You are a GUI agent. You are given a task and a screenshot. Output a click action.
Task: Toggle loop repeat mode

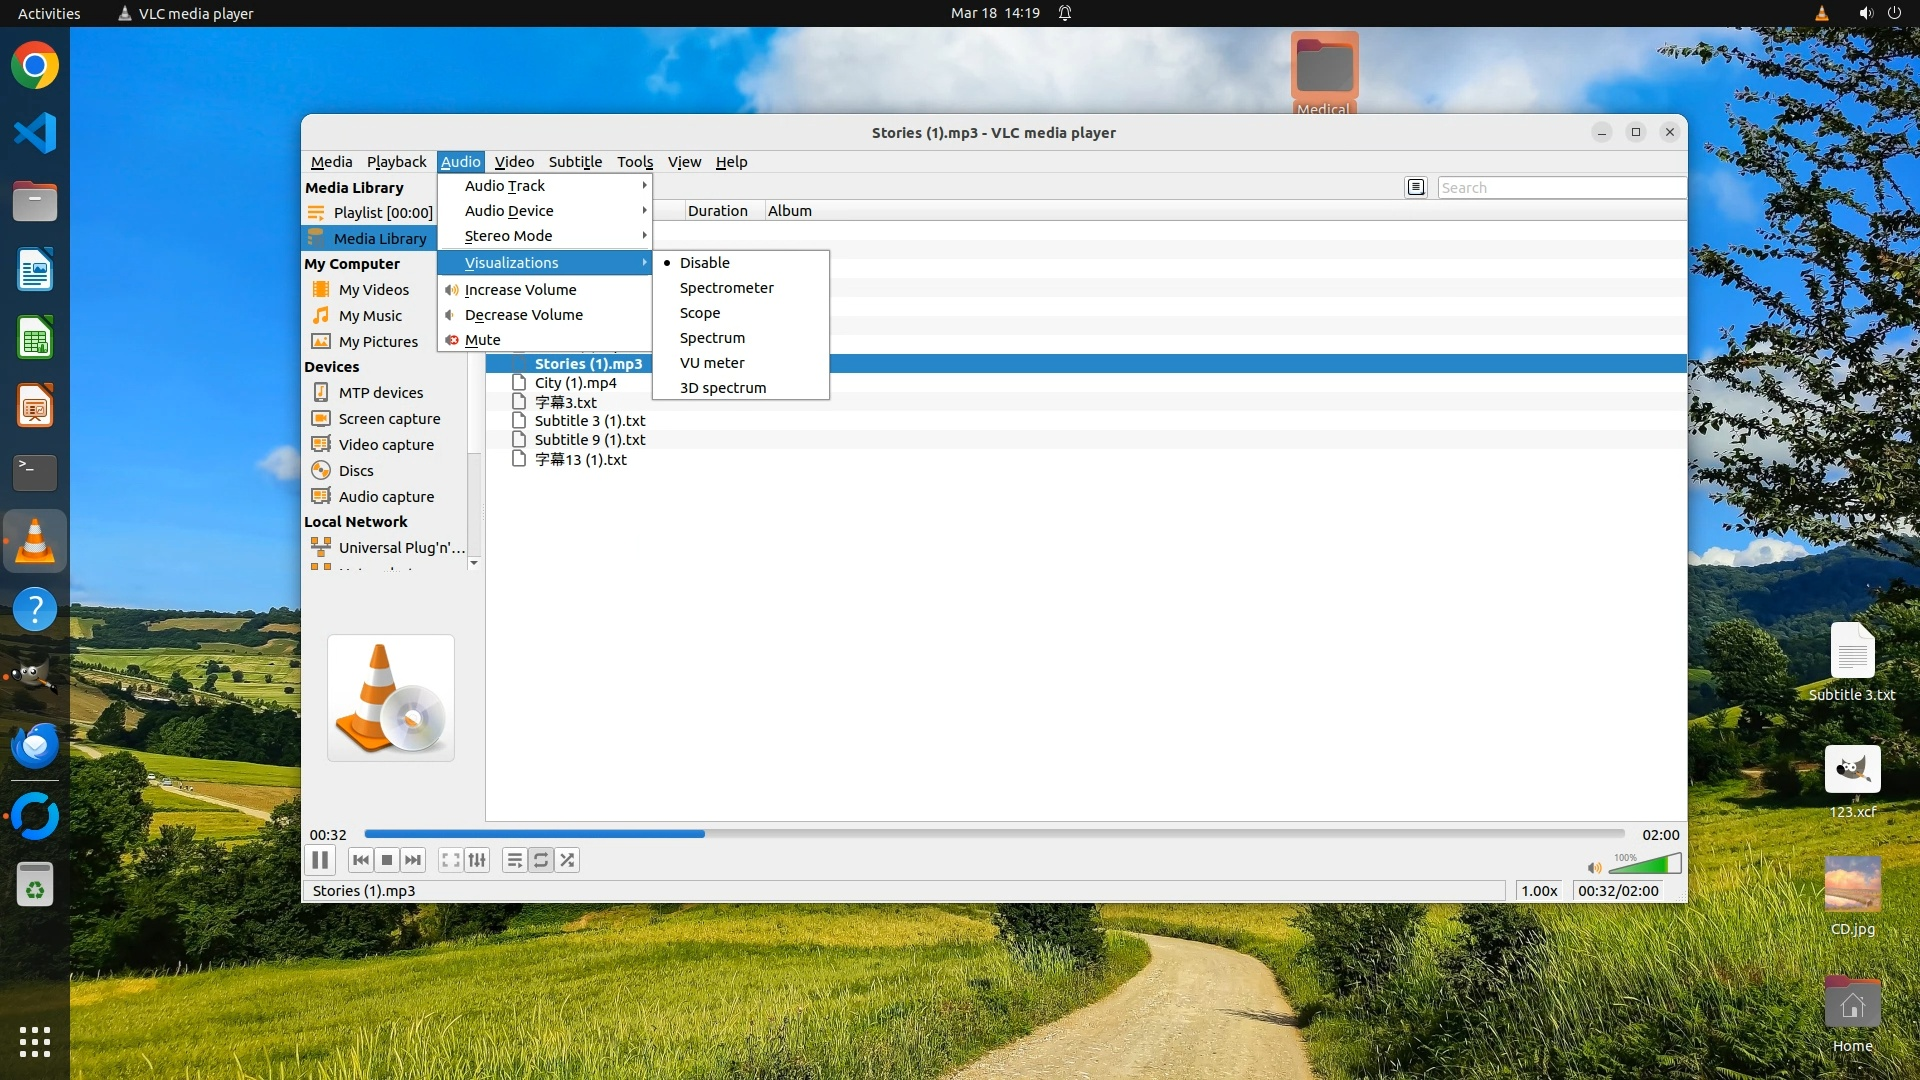[541, 860]
